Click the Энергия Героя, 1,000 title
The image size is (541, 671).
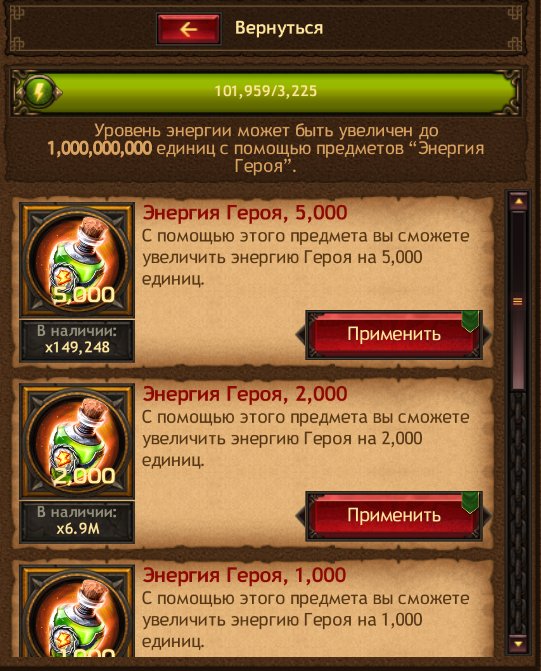(x=244, y=575)
